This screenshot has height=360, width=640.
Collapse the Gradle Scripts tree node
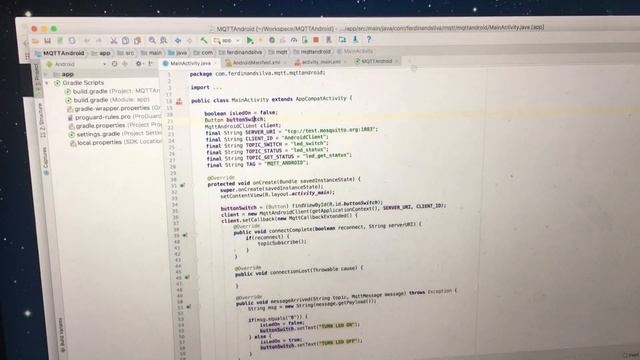tap(47, 82)
